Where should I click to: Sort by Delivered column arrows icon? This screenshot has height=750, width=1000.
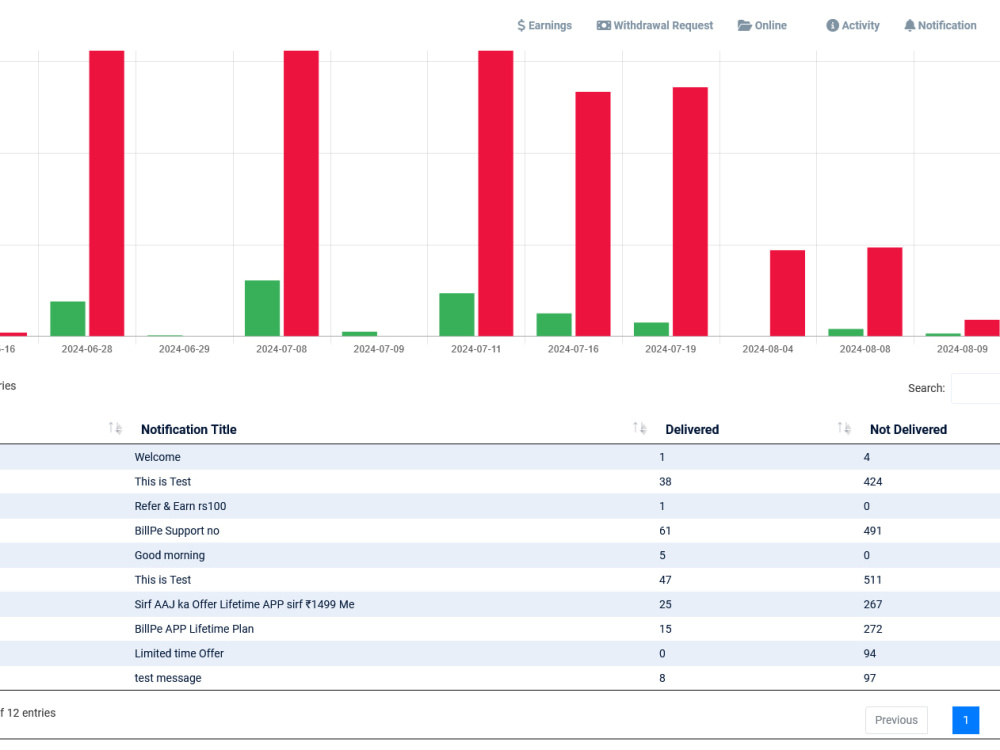(x=844, y=428)
